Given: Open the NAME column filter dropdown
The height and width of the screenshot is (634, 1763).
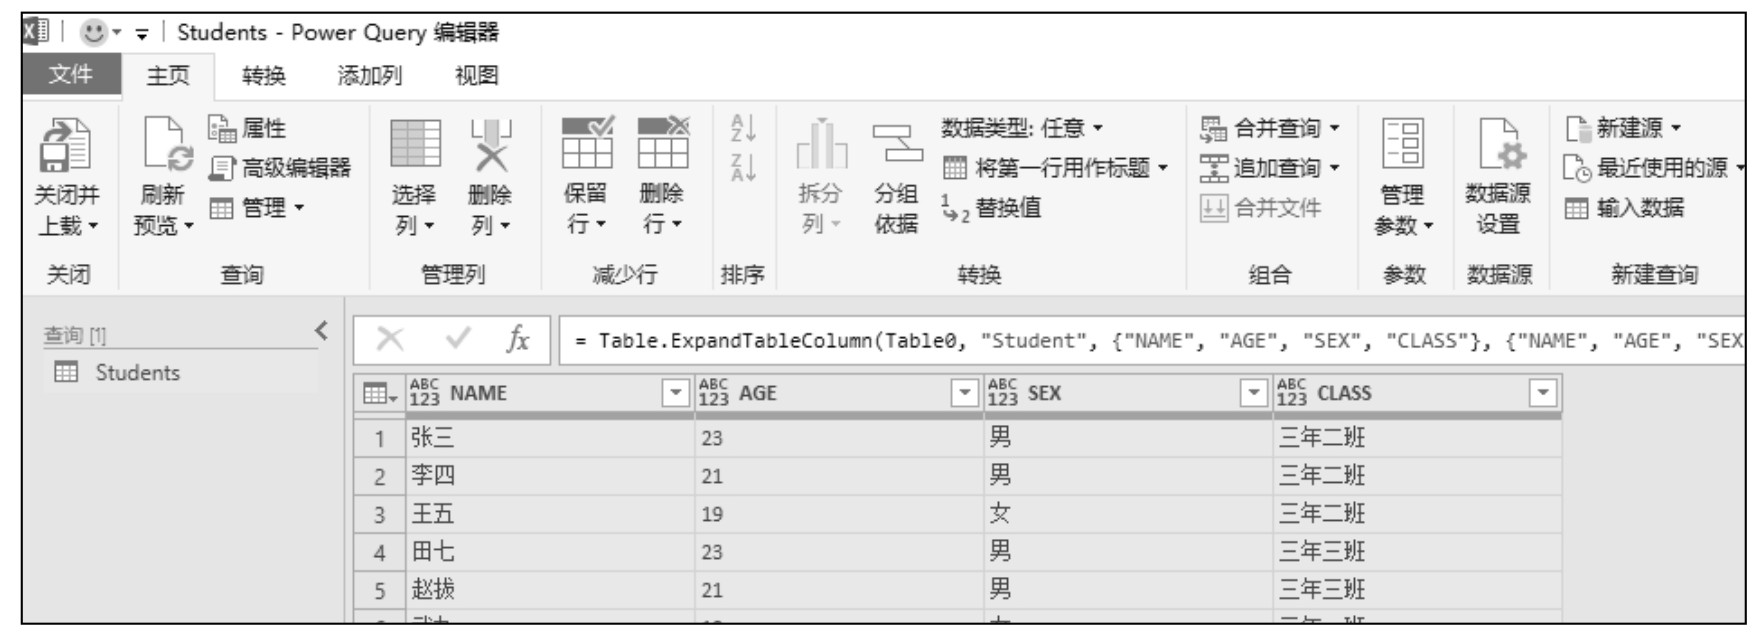Looking at the screenshot, I should pos(676,393).
